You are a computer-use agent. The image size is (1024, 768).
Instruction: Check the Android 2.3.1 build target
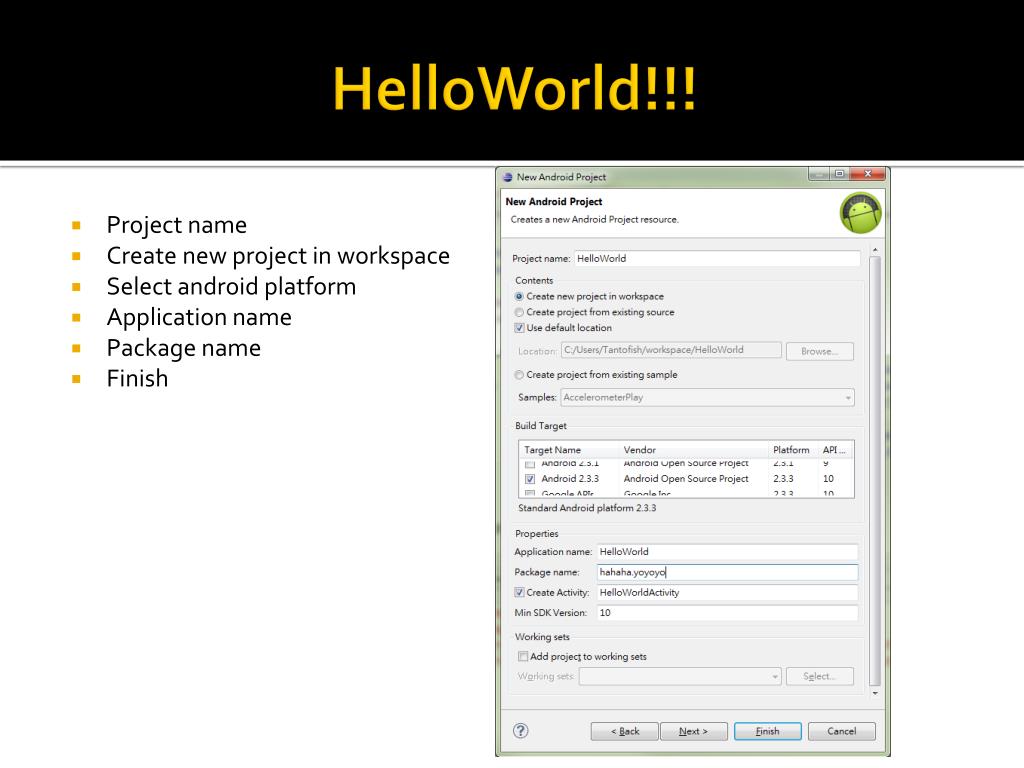pos(530,464)
